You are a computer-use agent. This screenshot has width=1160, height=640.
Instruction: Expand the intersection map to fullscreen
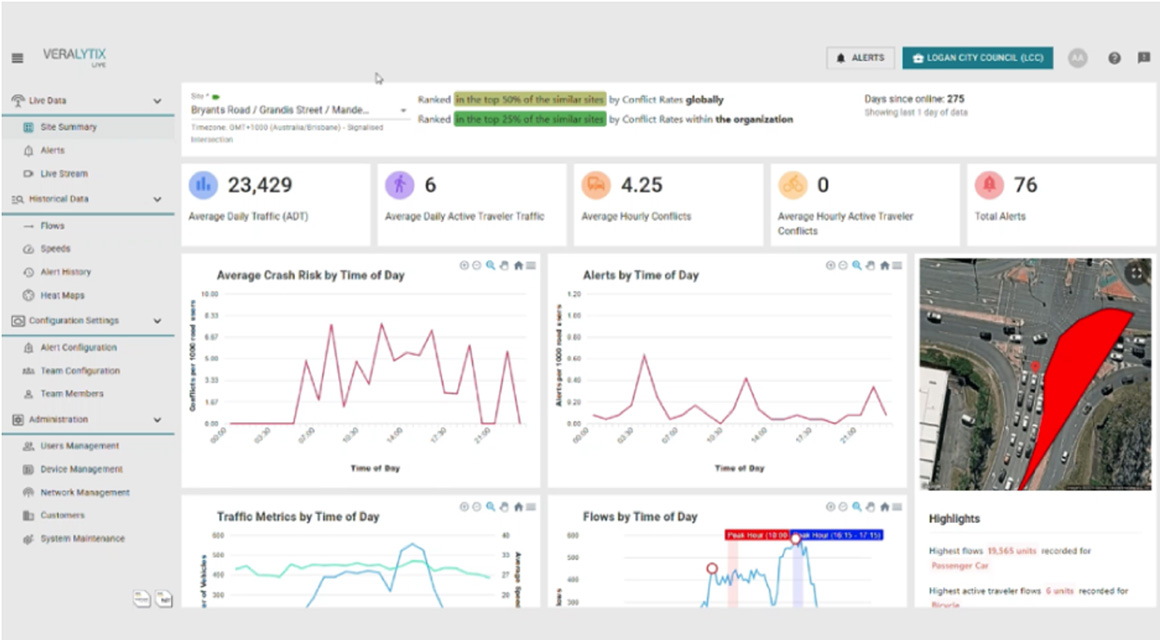pos(1135,272)
